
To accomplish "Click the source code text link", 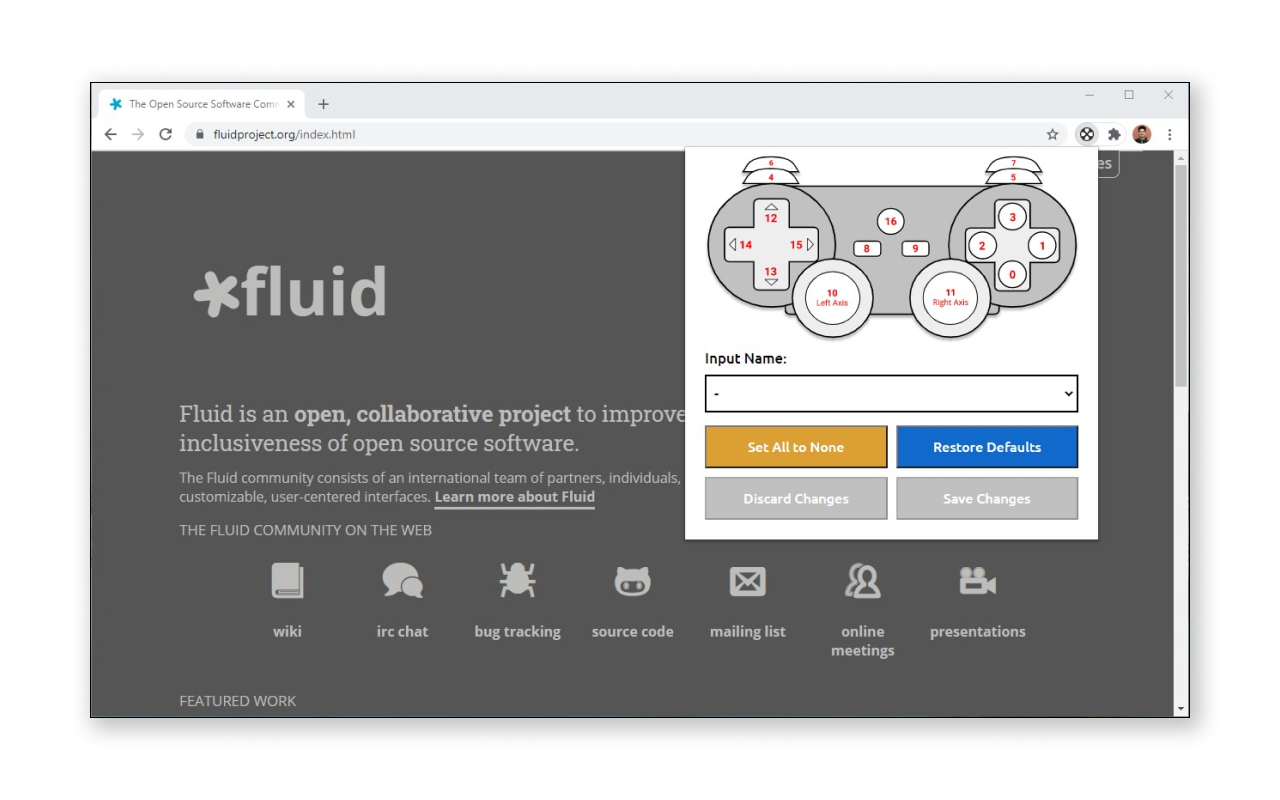I will pyautogui.click(x=632, y=632).
